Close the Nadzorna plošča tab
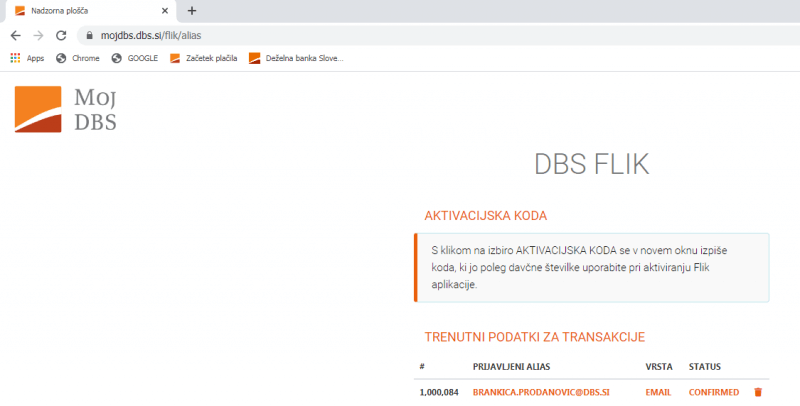The width and height of the screenshot is (800, 406). 165,11
